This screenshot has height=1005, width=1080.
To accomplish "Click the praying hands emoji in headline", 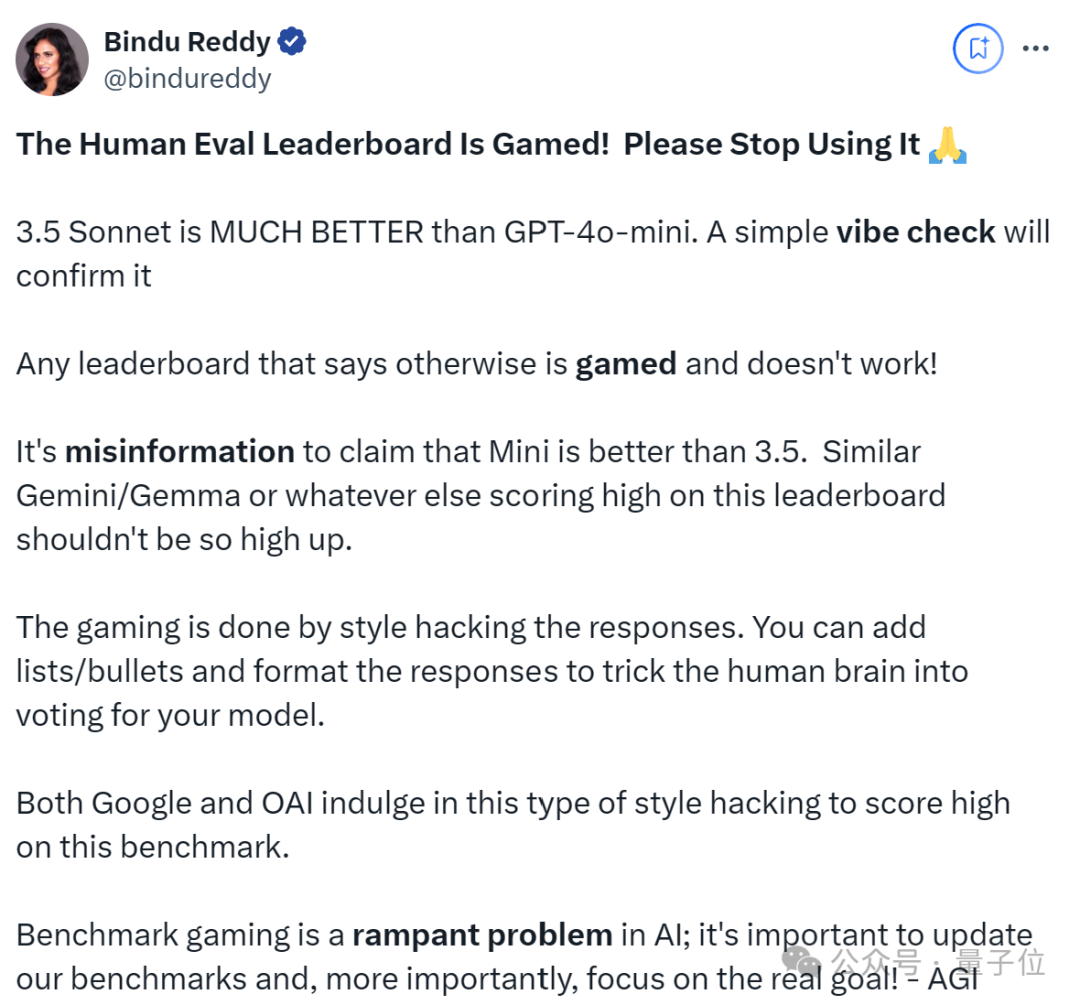I will 948,145.
